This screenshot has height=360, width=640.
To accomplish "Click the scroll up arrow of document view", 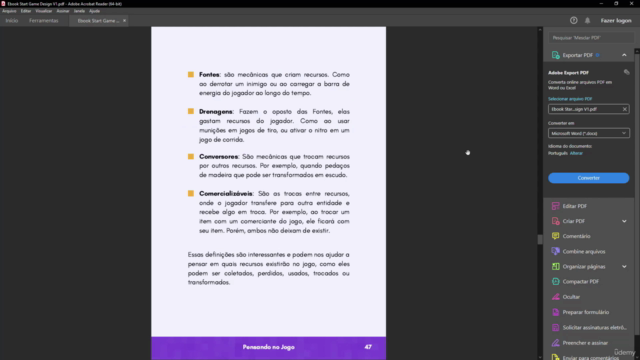I will 540,29.
